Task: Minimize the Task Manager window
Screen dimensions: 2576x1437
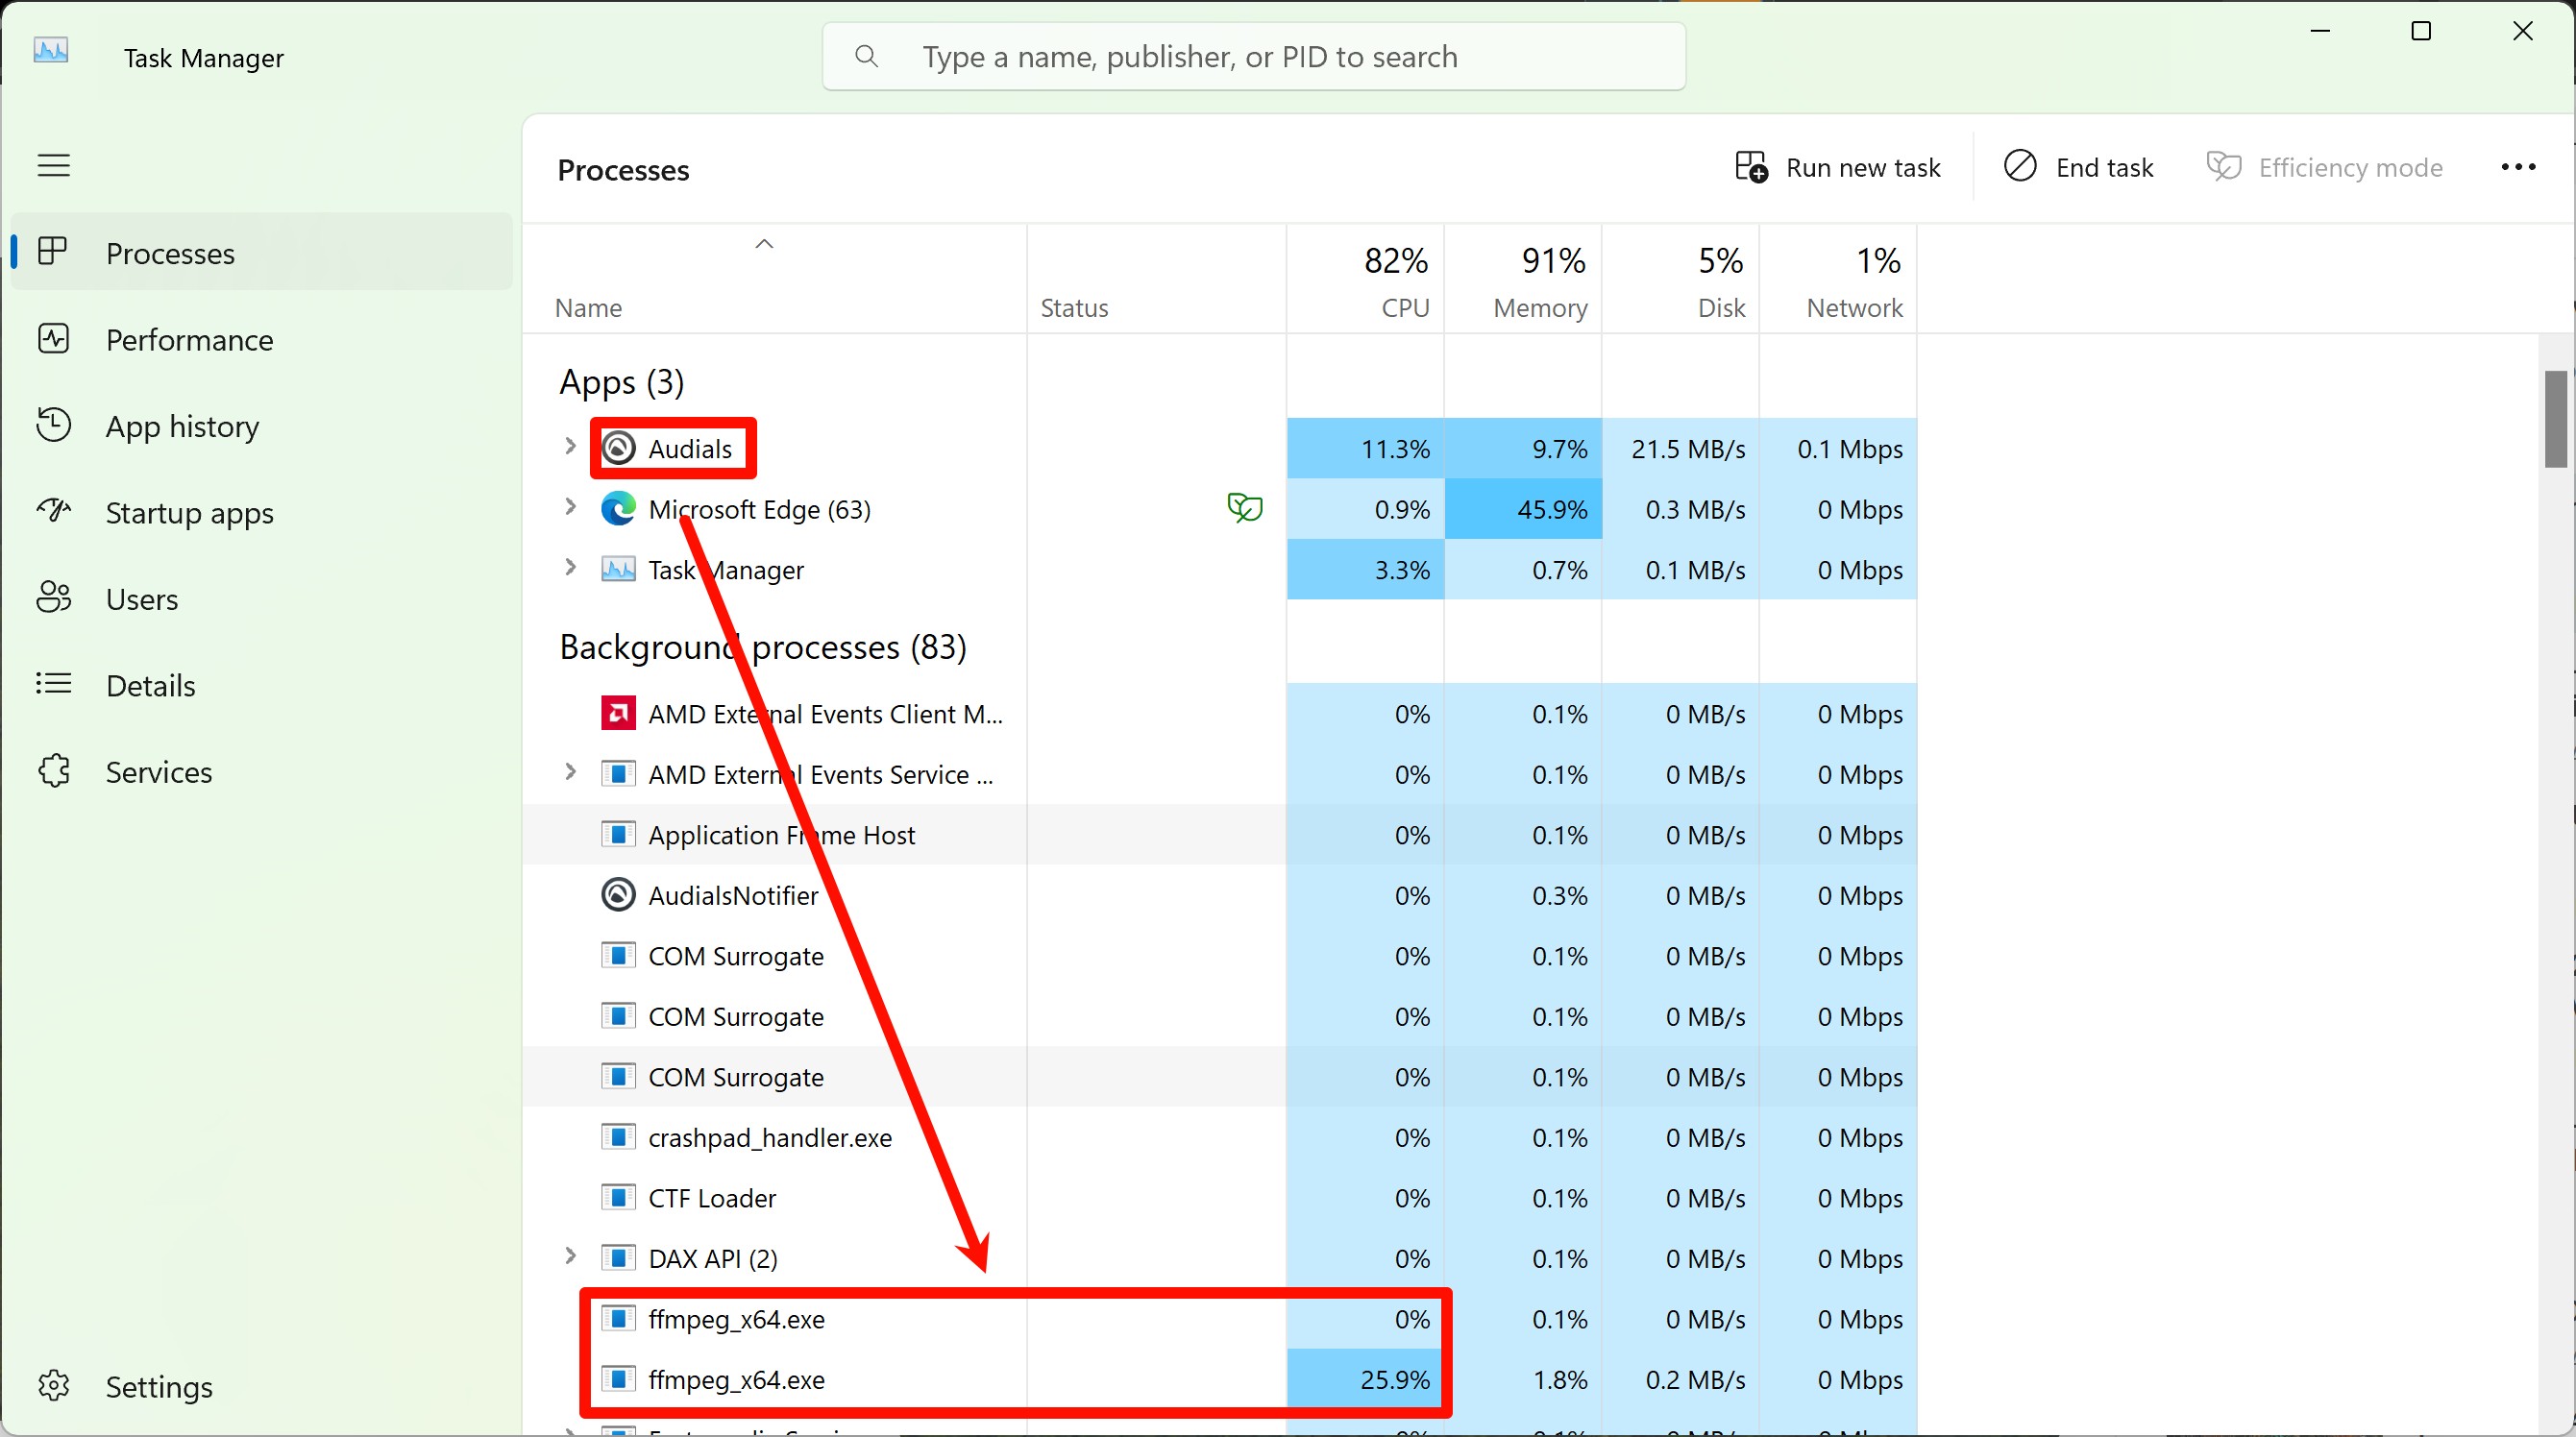Action: coord(2321,31)
